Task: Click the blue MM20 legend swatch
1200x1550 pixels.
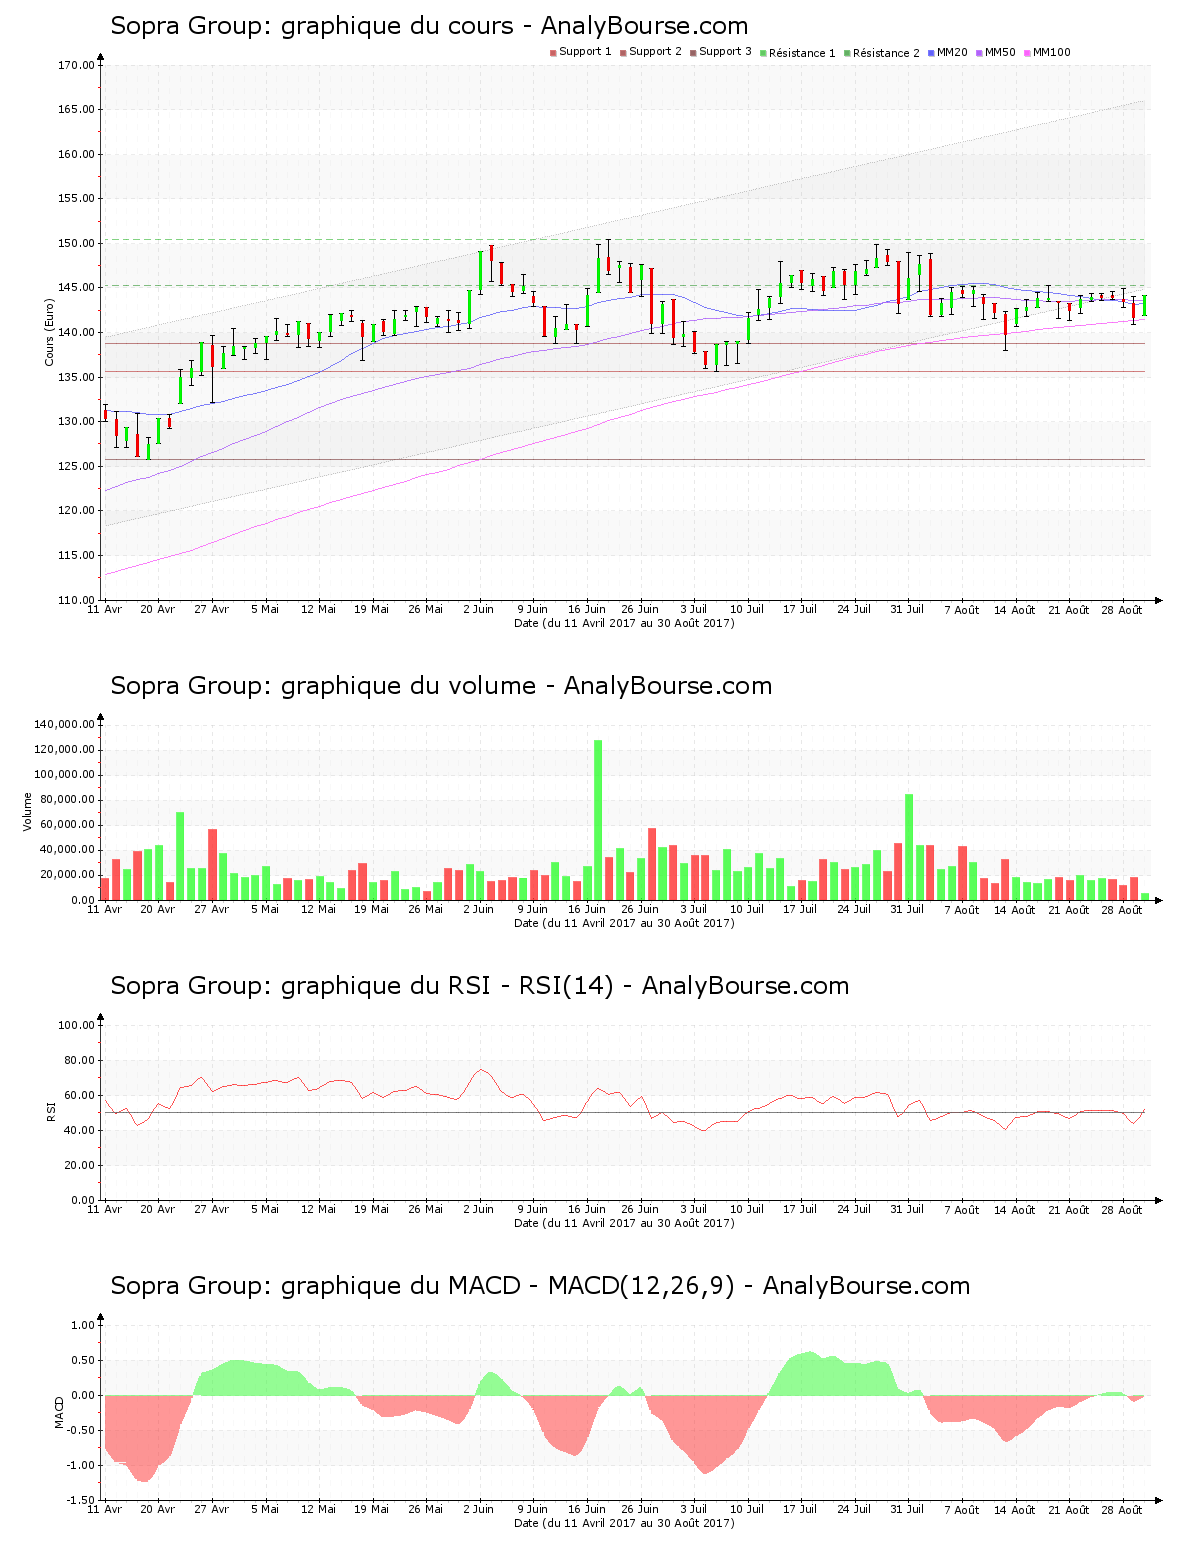Action: pos(931,52)
